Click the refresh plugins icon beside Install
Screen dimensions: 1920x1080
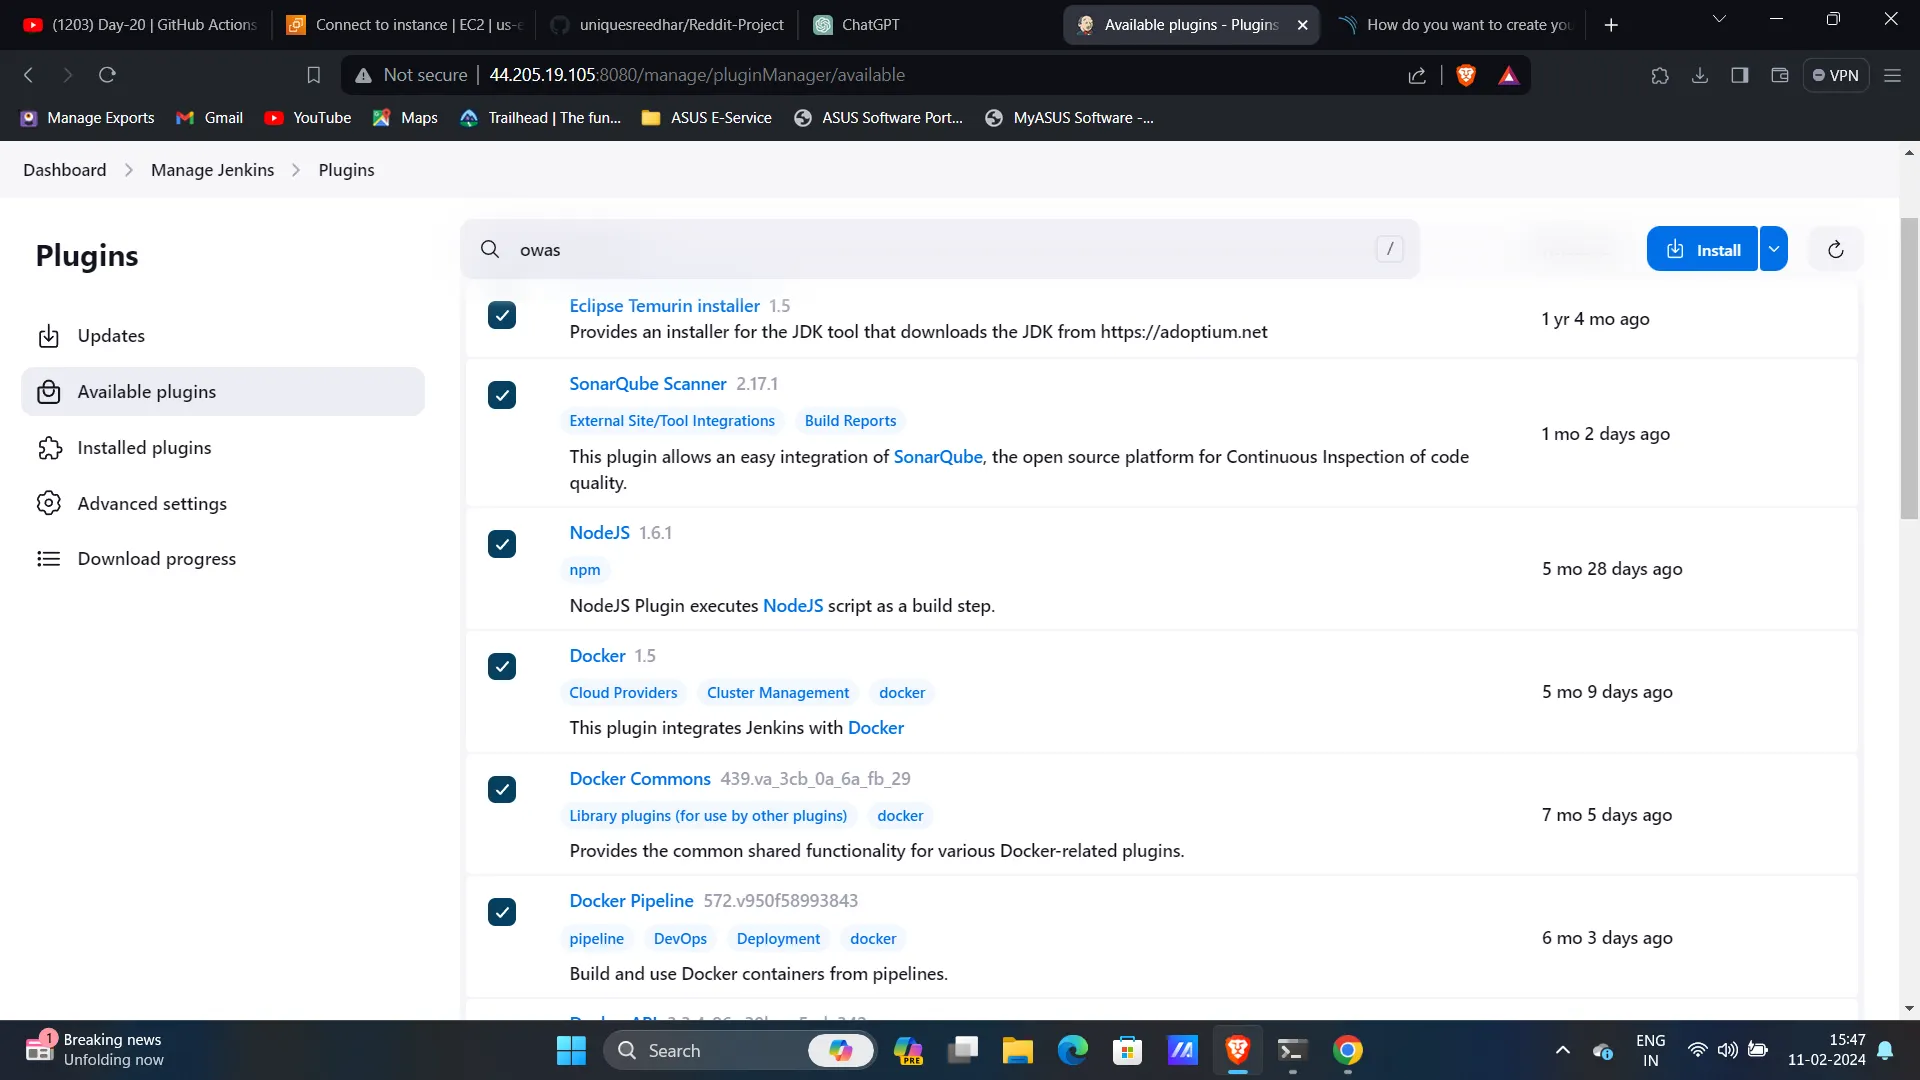[1835, 250]
